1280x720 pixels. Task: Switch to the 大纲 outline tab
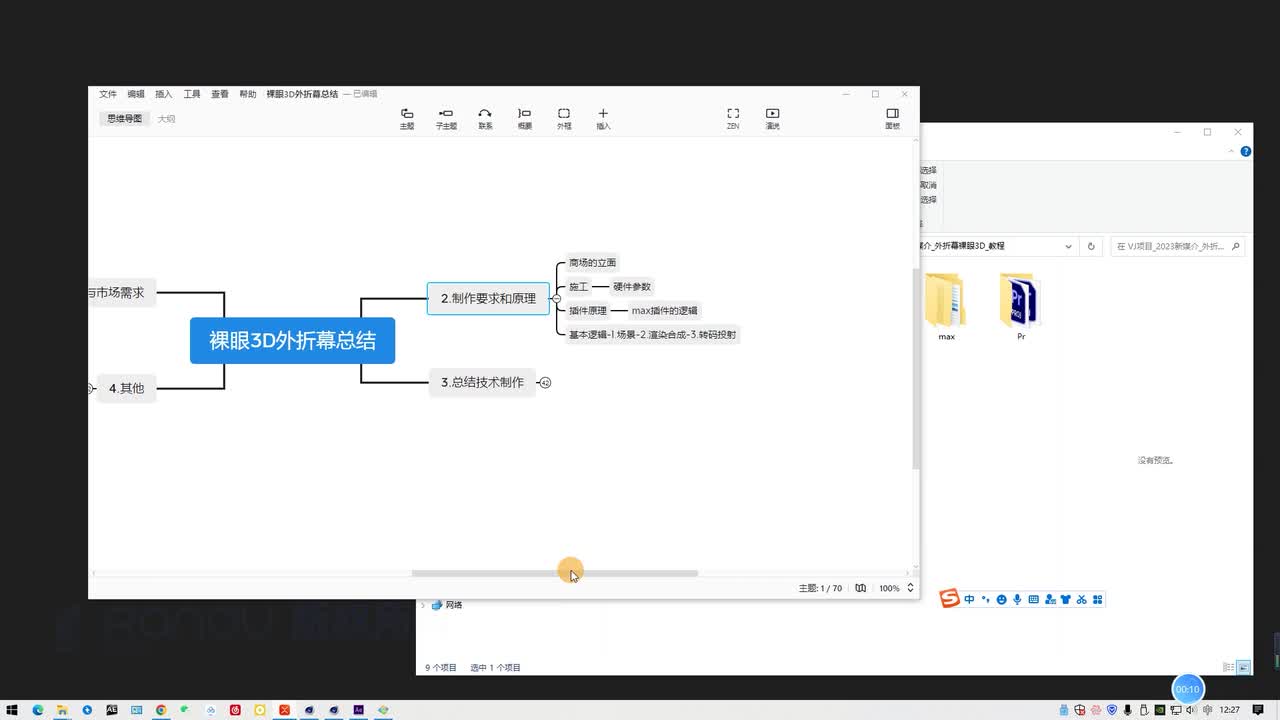166,119
